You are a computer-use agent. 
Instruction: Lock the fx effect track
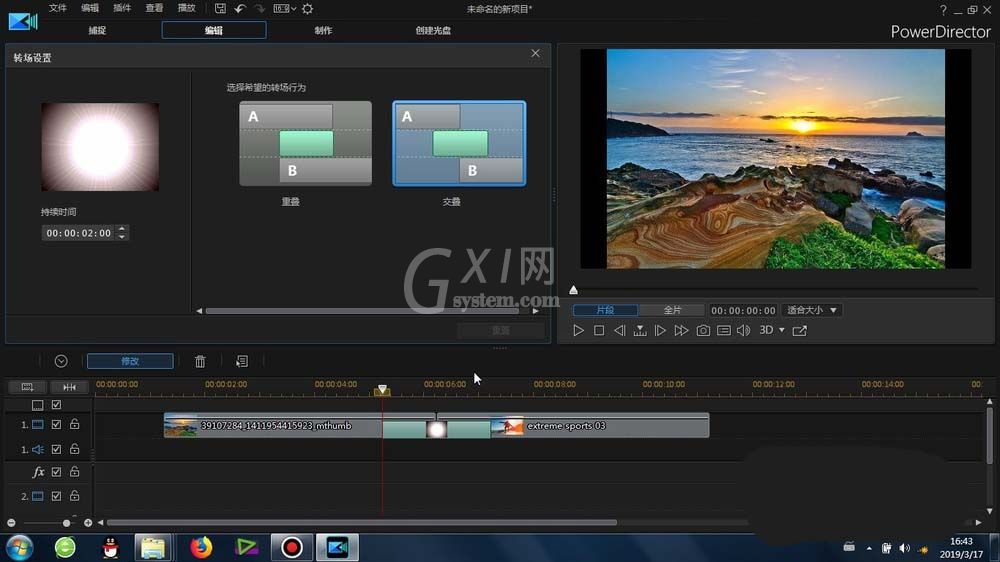75,471
